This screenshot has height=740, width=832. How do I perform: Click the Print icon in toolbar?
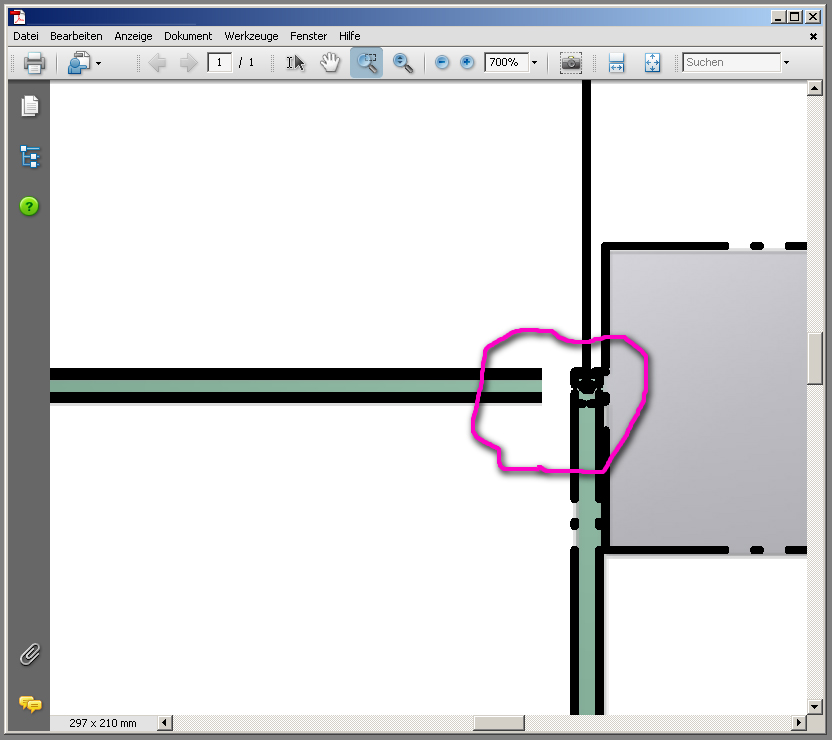click(34, 63)
